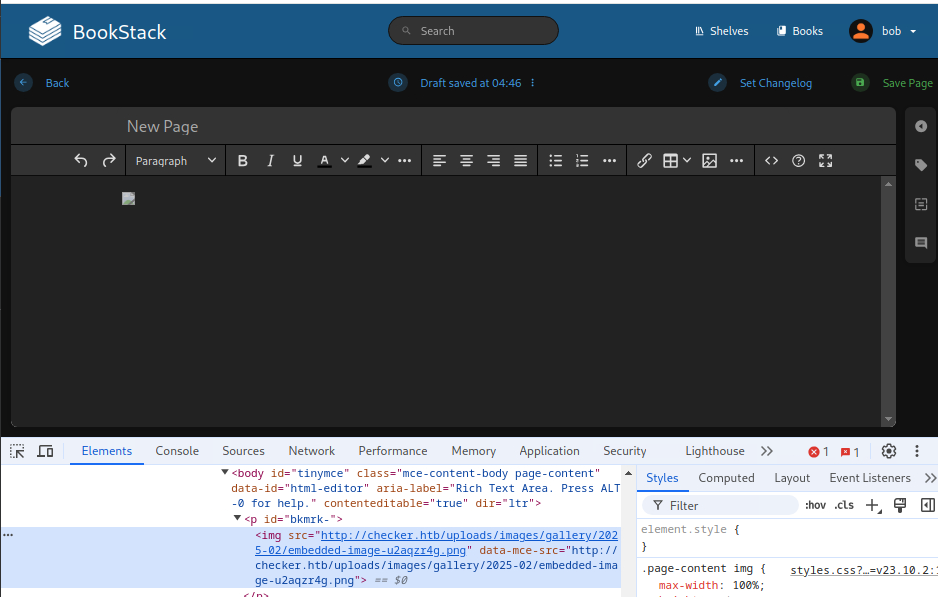The width and height of the screenshot is (938, 597).
Task: Toggle bold formatting
Action: point(242,160)
